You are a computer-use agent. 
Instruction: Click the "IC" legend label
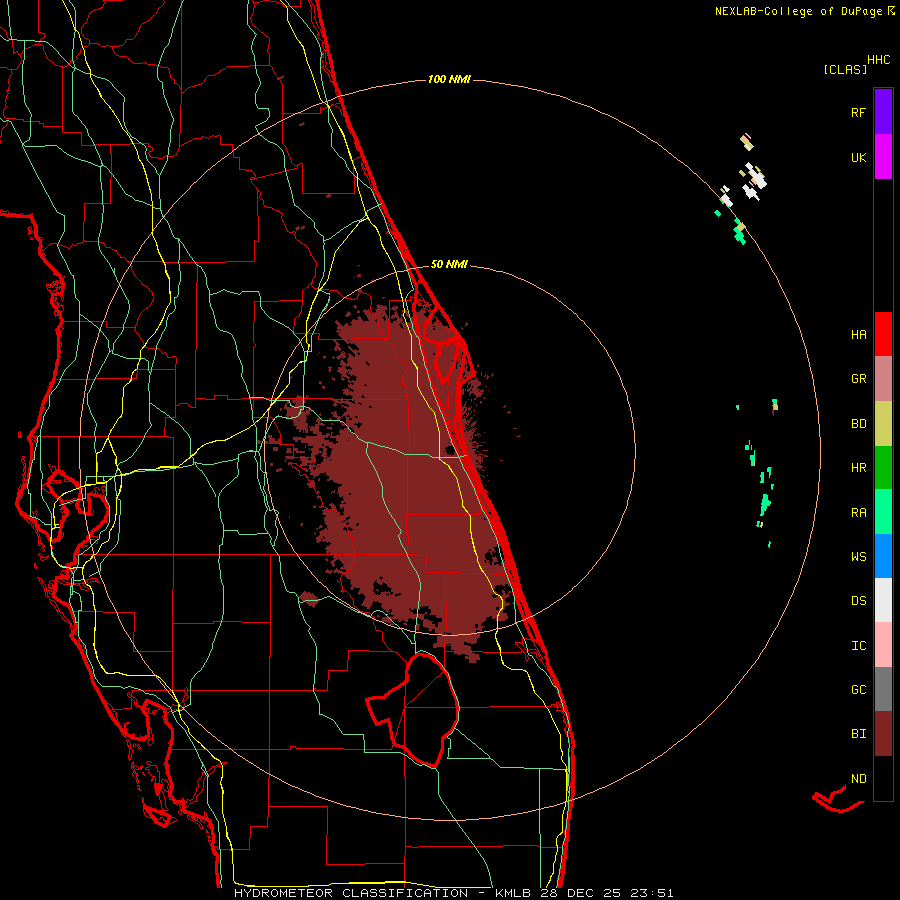pyautogui.click(x=858, y=646)
